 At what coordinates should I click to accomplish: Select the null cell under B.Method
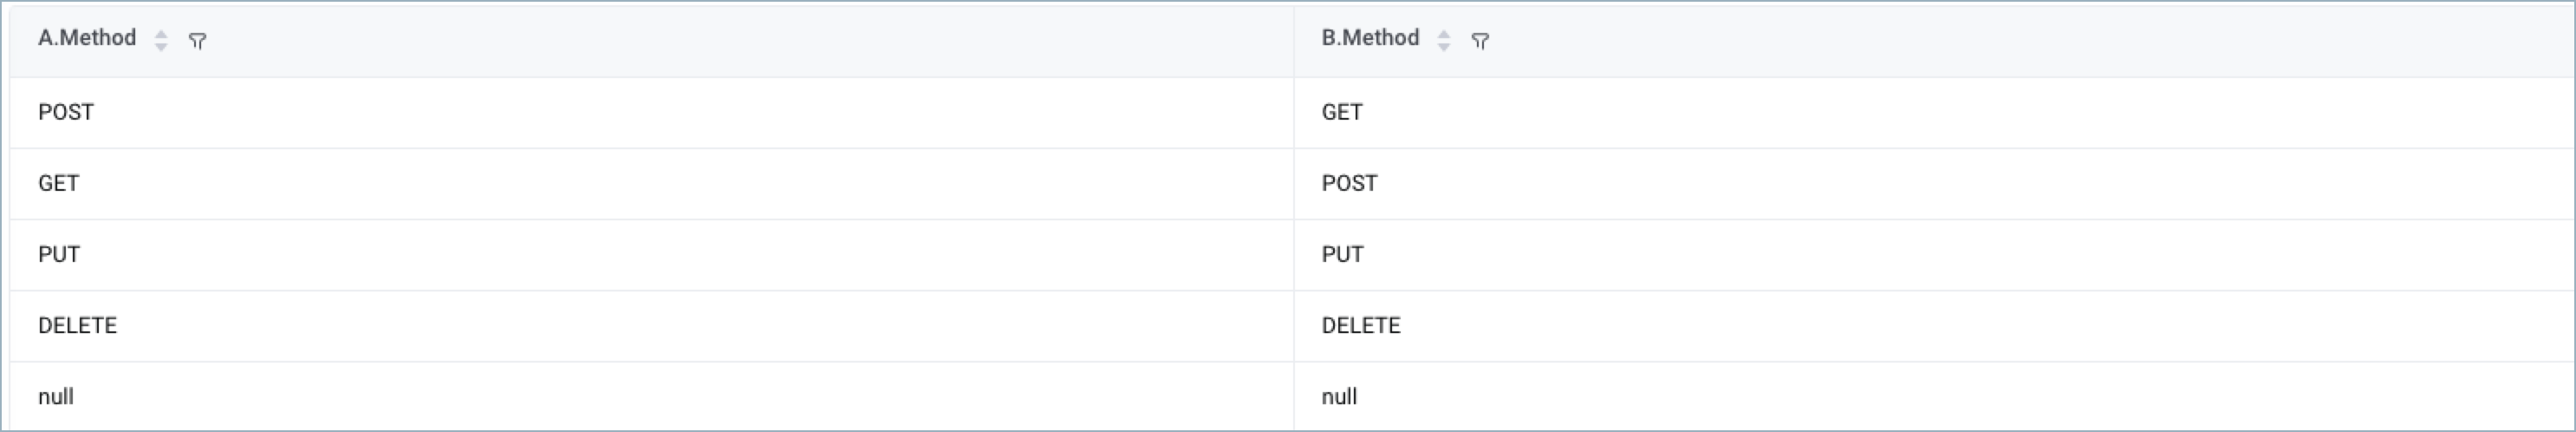(1934, 397)
